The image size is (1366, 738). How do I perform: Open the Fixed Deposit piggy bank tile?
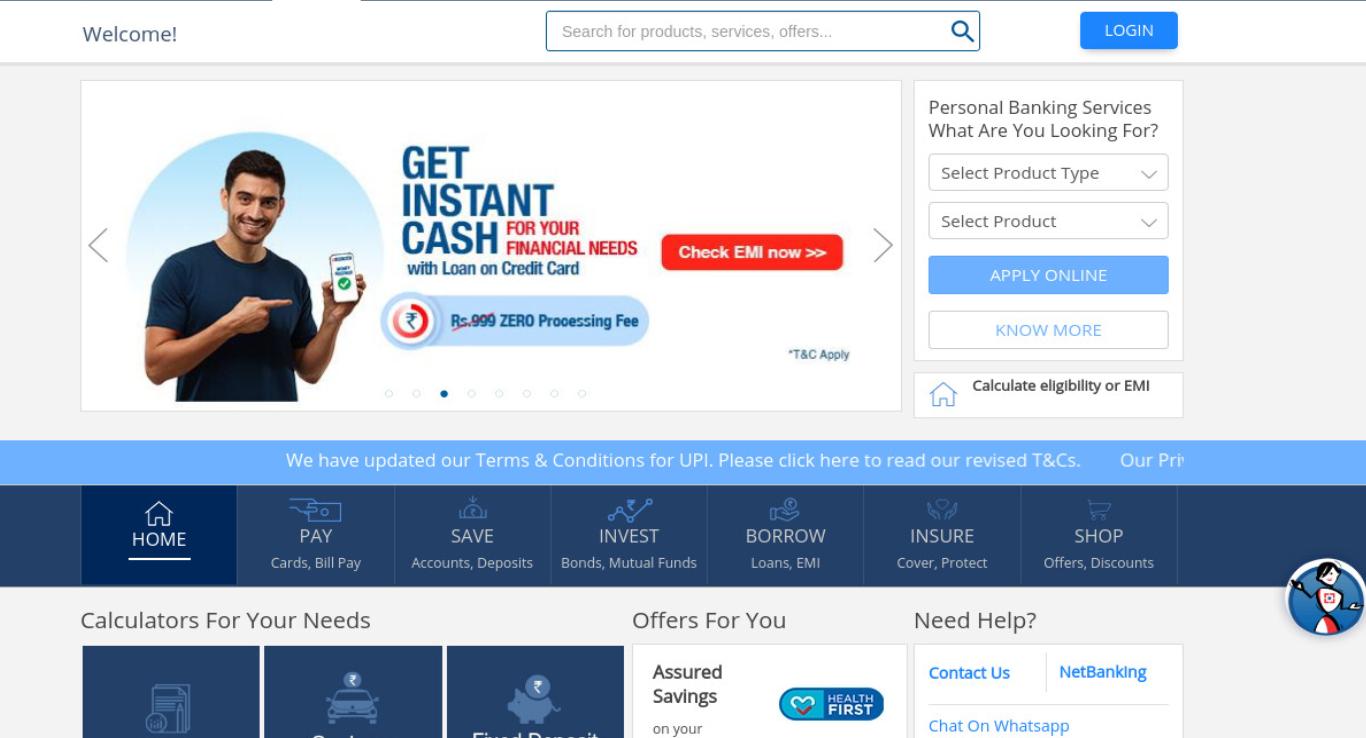[x=535, y=692]
